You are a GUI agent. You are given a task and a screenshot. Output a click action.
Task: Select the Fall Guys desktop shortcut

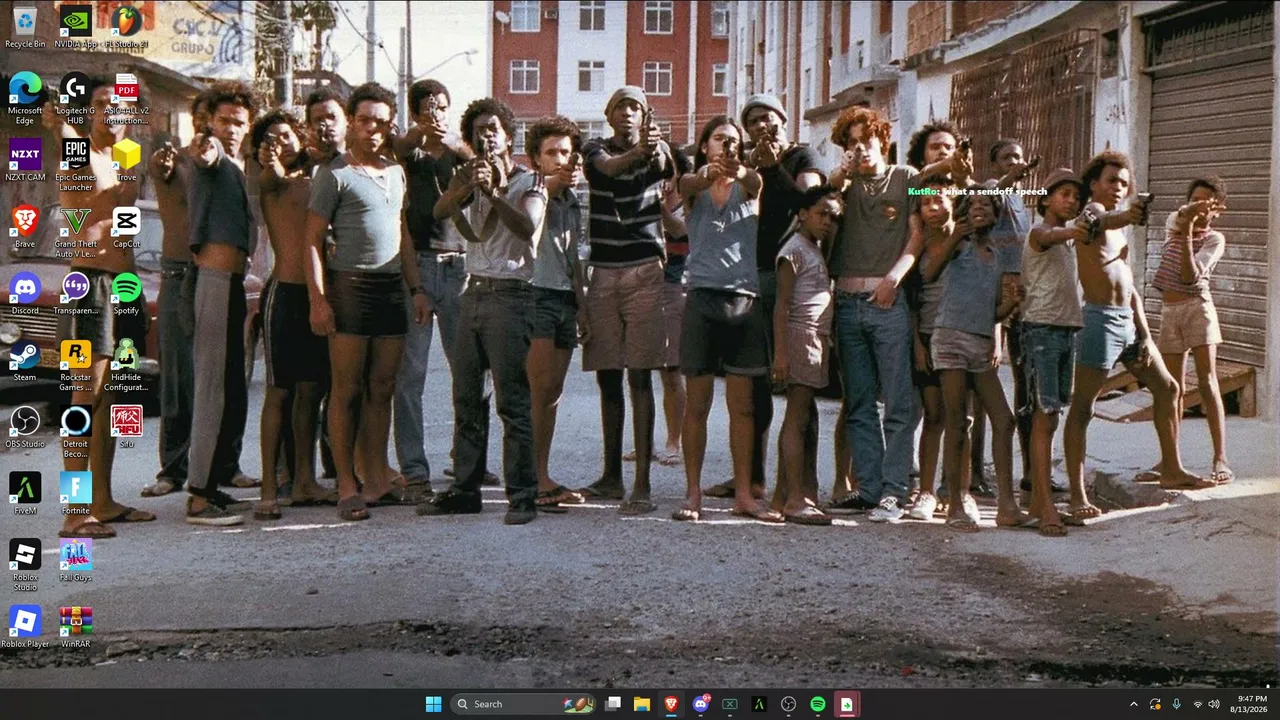point(75,560)
